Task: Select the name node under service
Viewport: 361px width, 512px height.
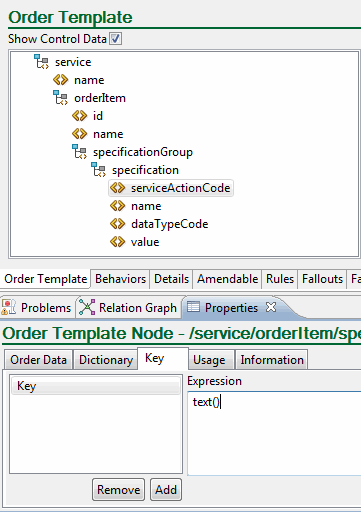Action: pos(89,80)
